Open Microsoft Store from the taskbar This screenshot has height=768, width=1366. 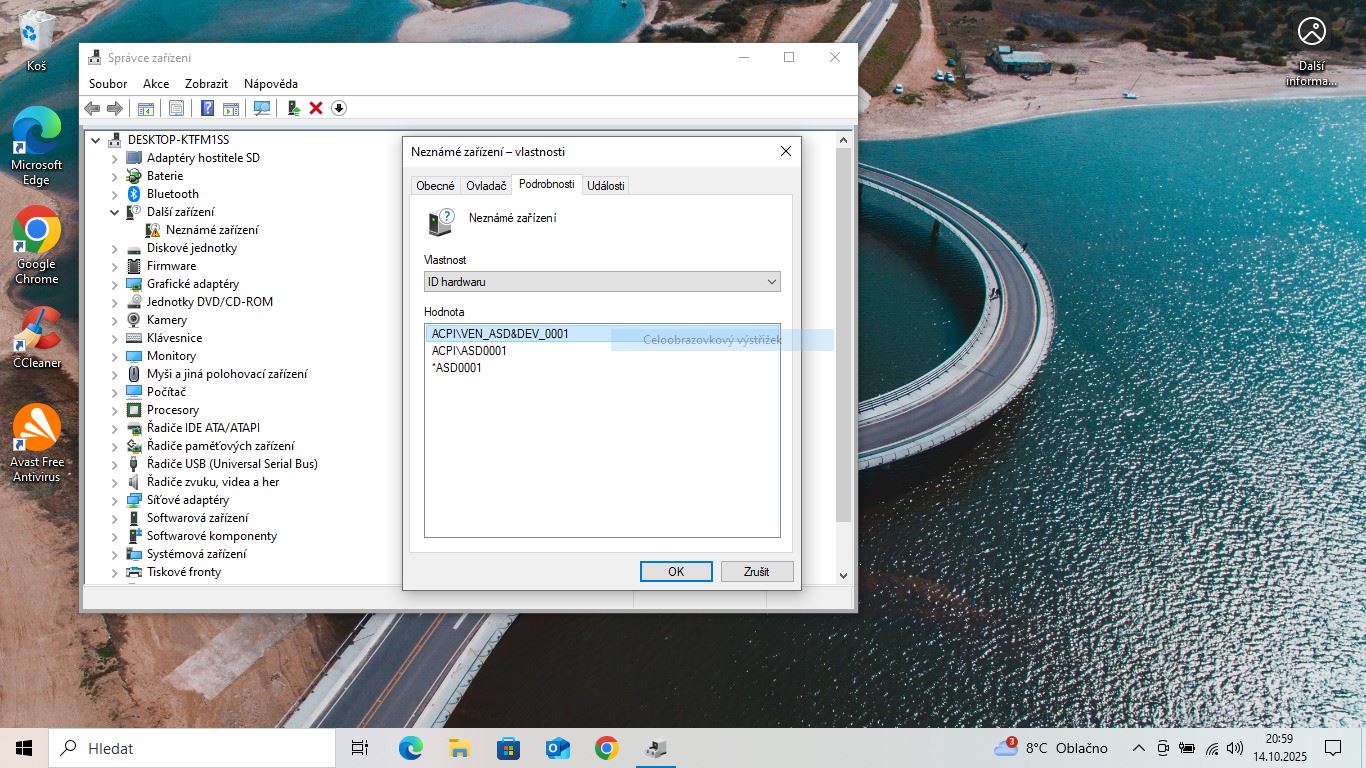(508, 748)
